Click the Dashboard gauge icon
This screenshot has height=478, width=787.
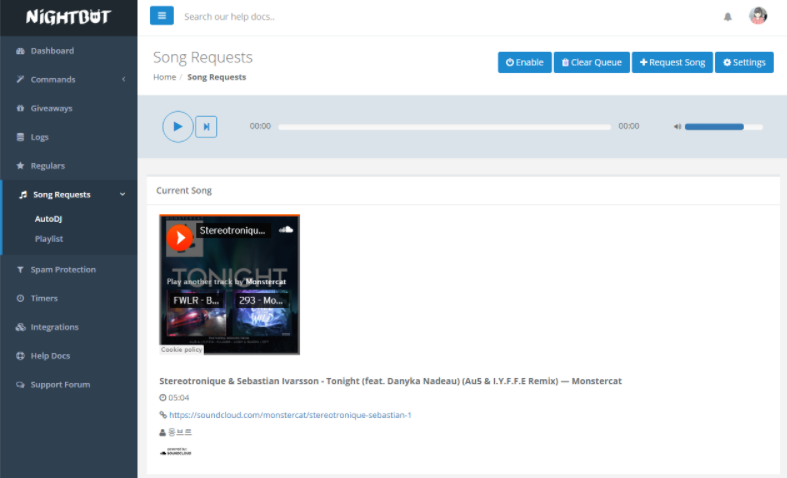(x=20, y=51)
